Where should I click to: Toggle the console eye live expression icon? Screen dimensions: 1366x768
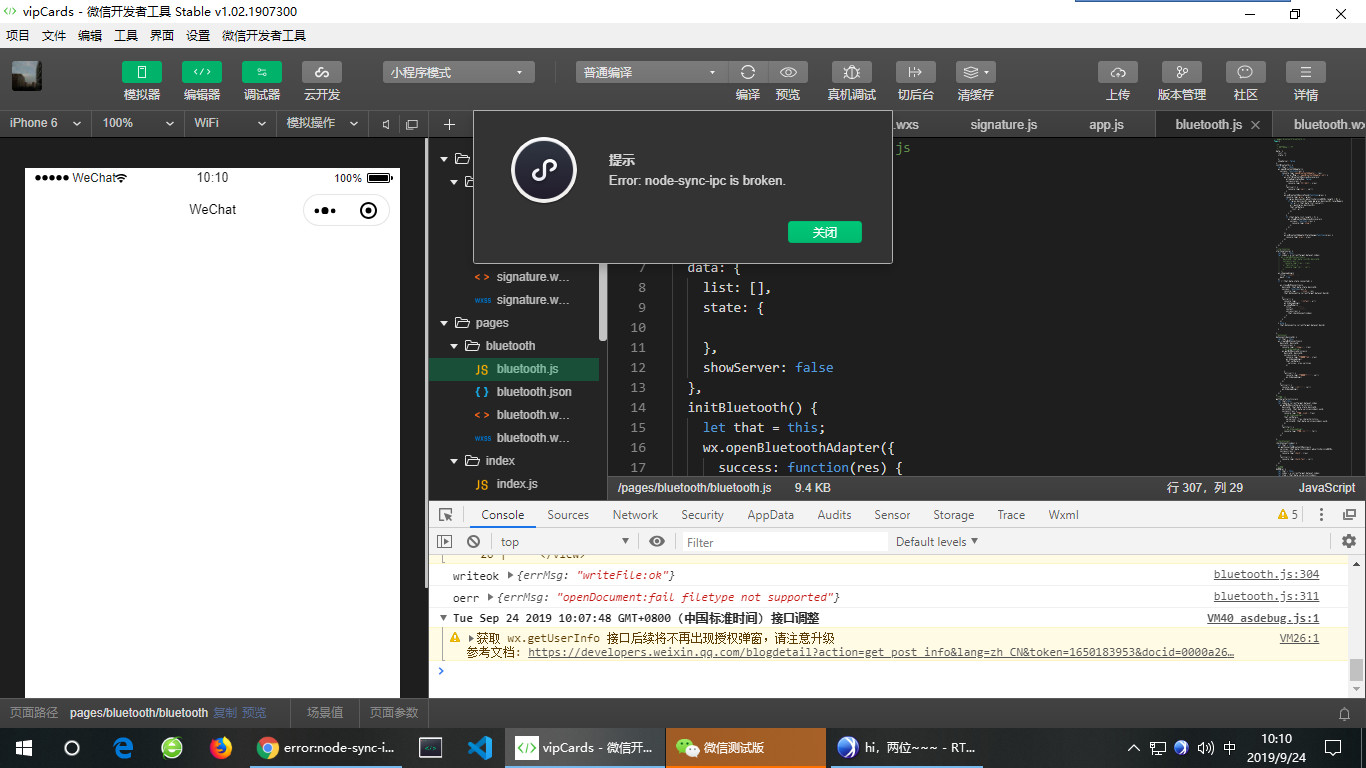coord(656,541)
